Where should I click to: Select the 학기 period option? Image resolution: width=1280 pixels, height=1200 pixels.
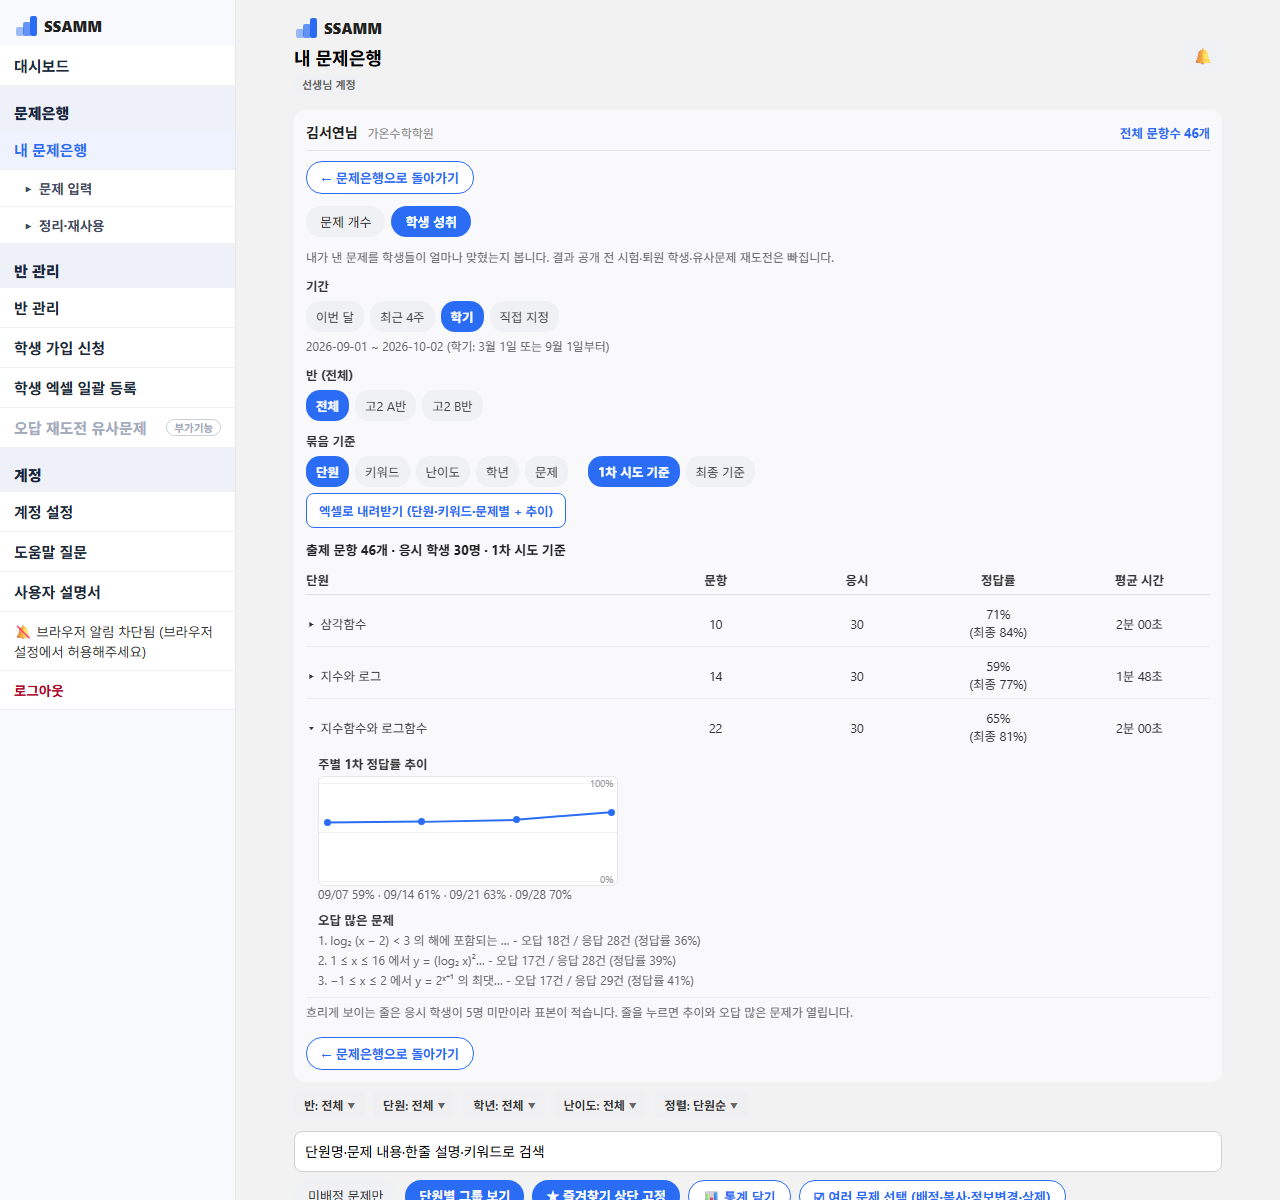coord(462,317)
